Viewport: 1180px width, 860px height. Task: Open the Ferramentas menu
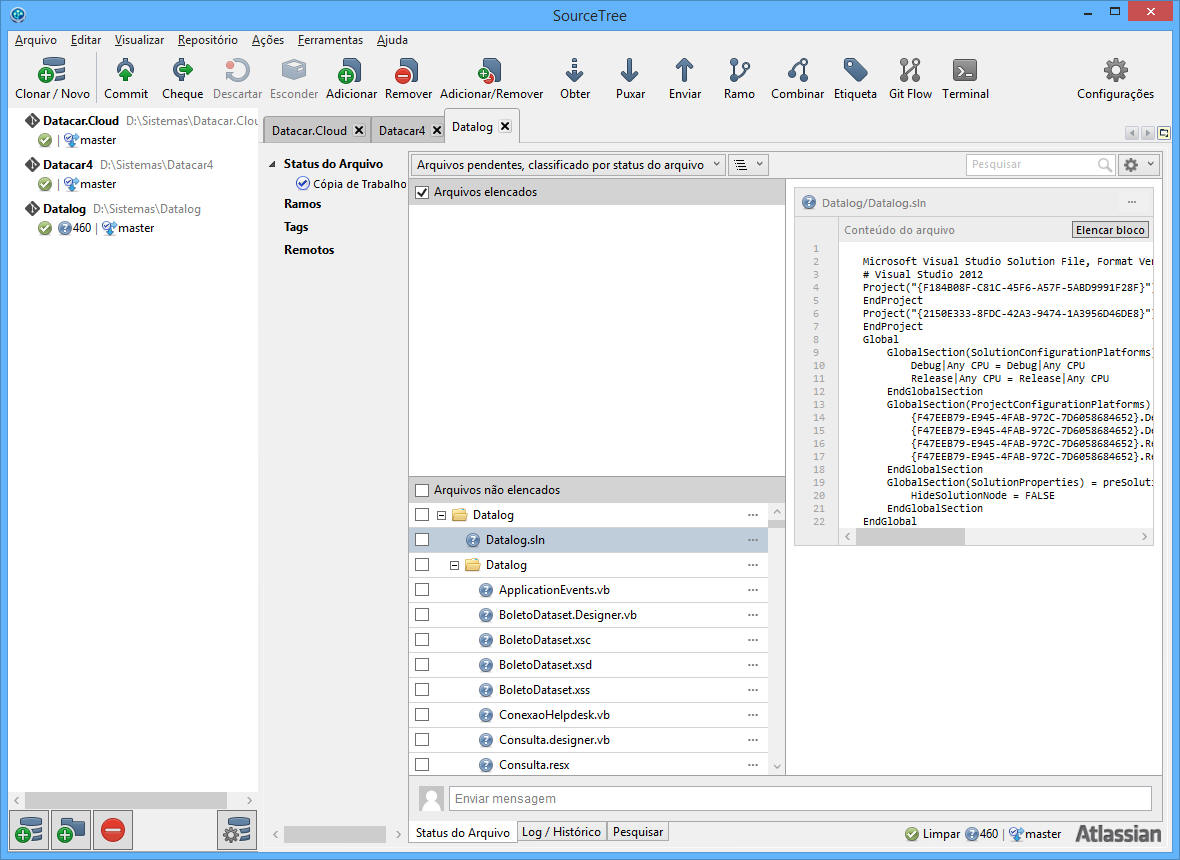[x=330, y=40]
